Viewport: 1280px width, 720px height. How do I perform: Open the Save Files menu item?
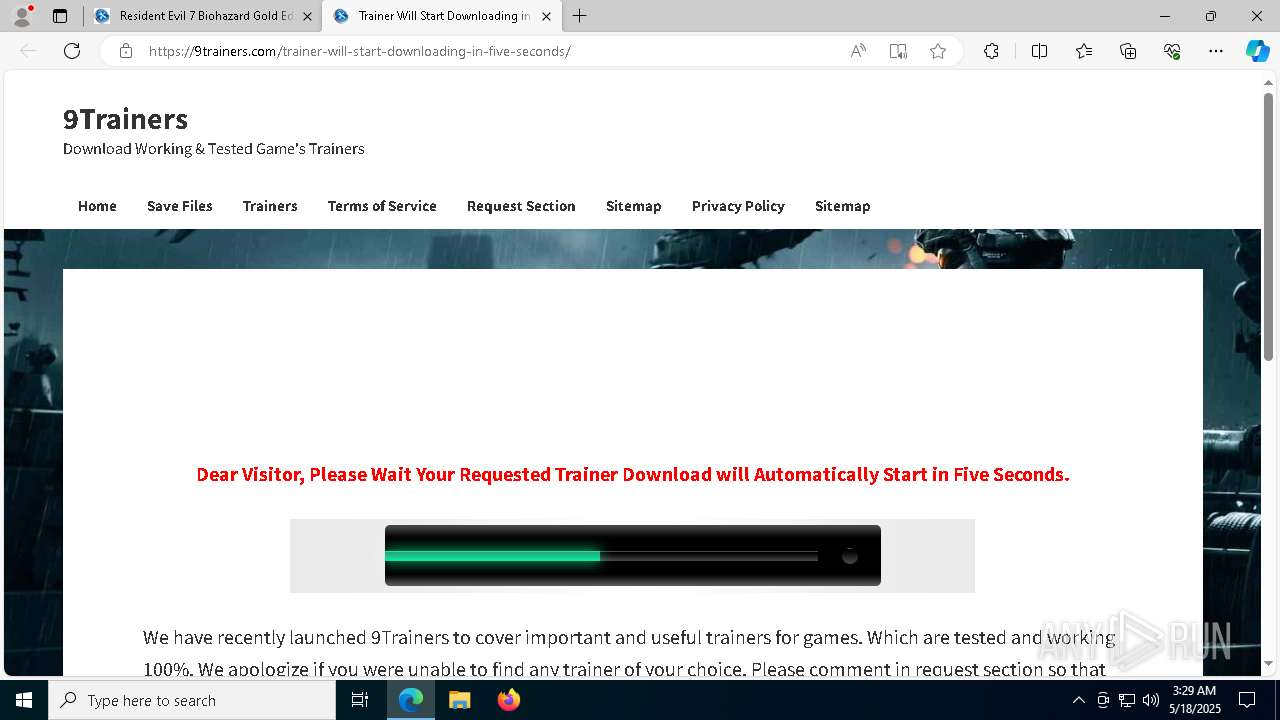pos(180,206)
